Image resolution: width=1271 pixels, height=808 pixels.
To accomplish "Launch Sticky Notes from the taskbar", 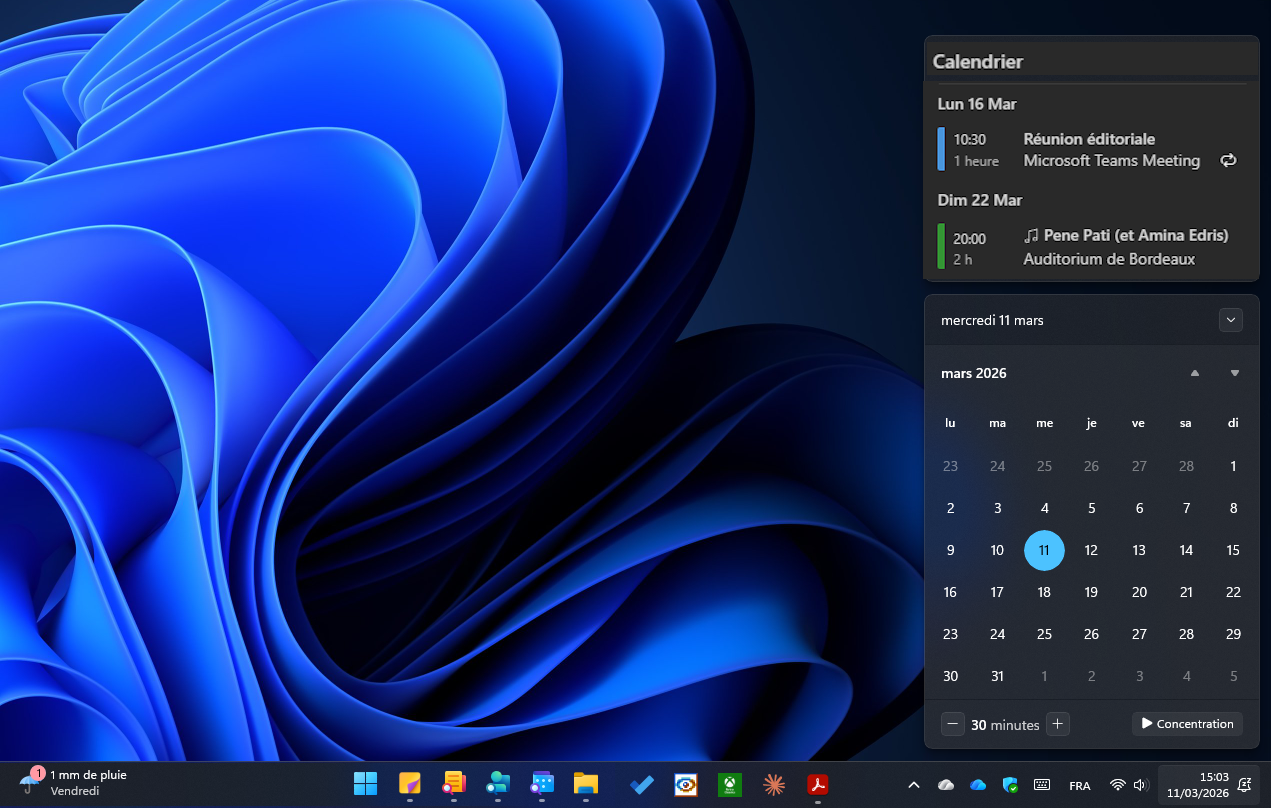I will [410, 785].
